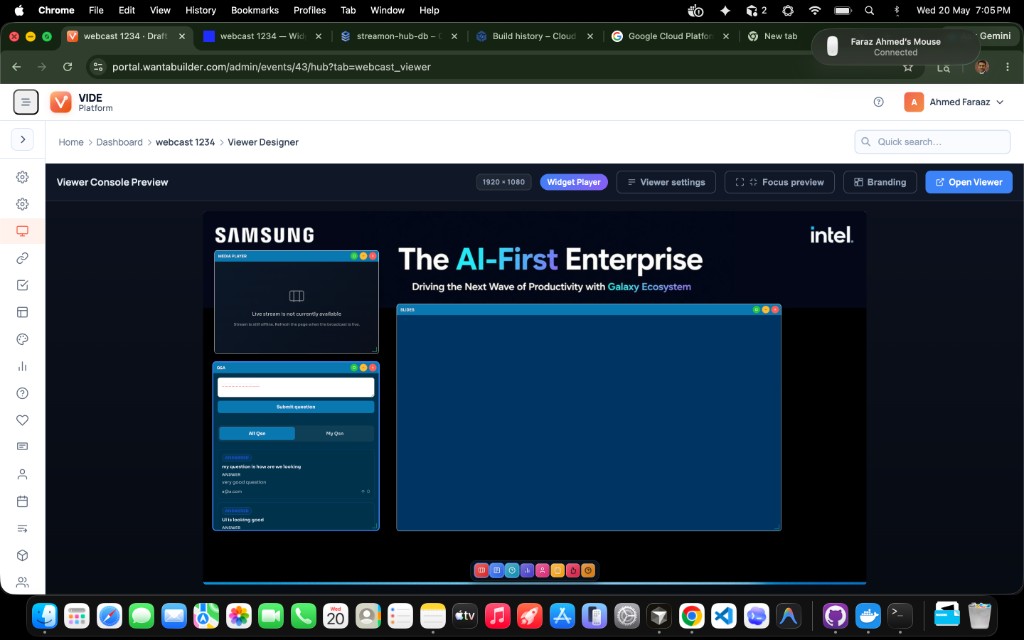Switch to New tab browser tab

pyautogui.click(x=774, y=36)
